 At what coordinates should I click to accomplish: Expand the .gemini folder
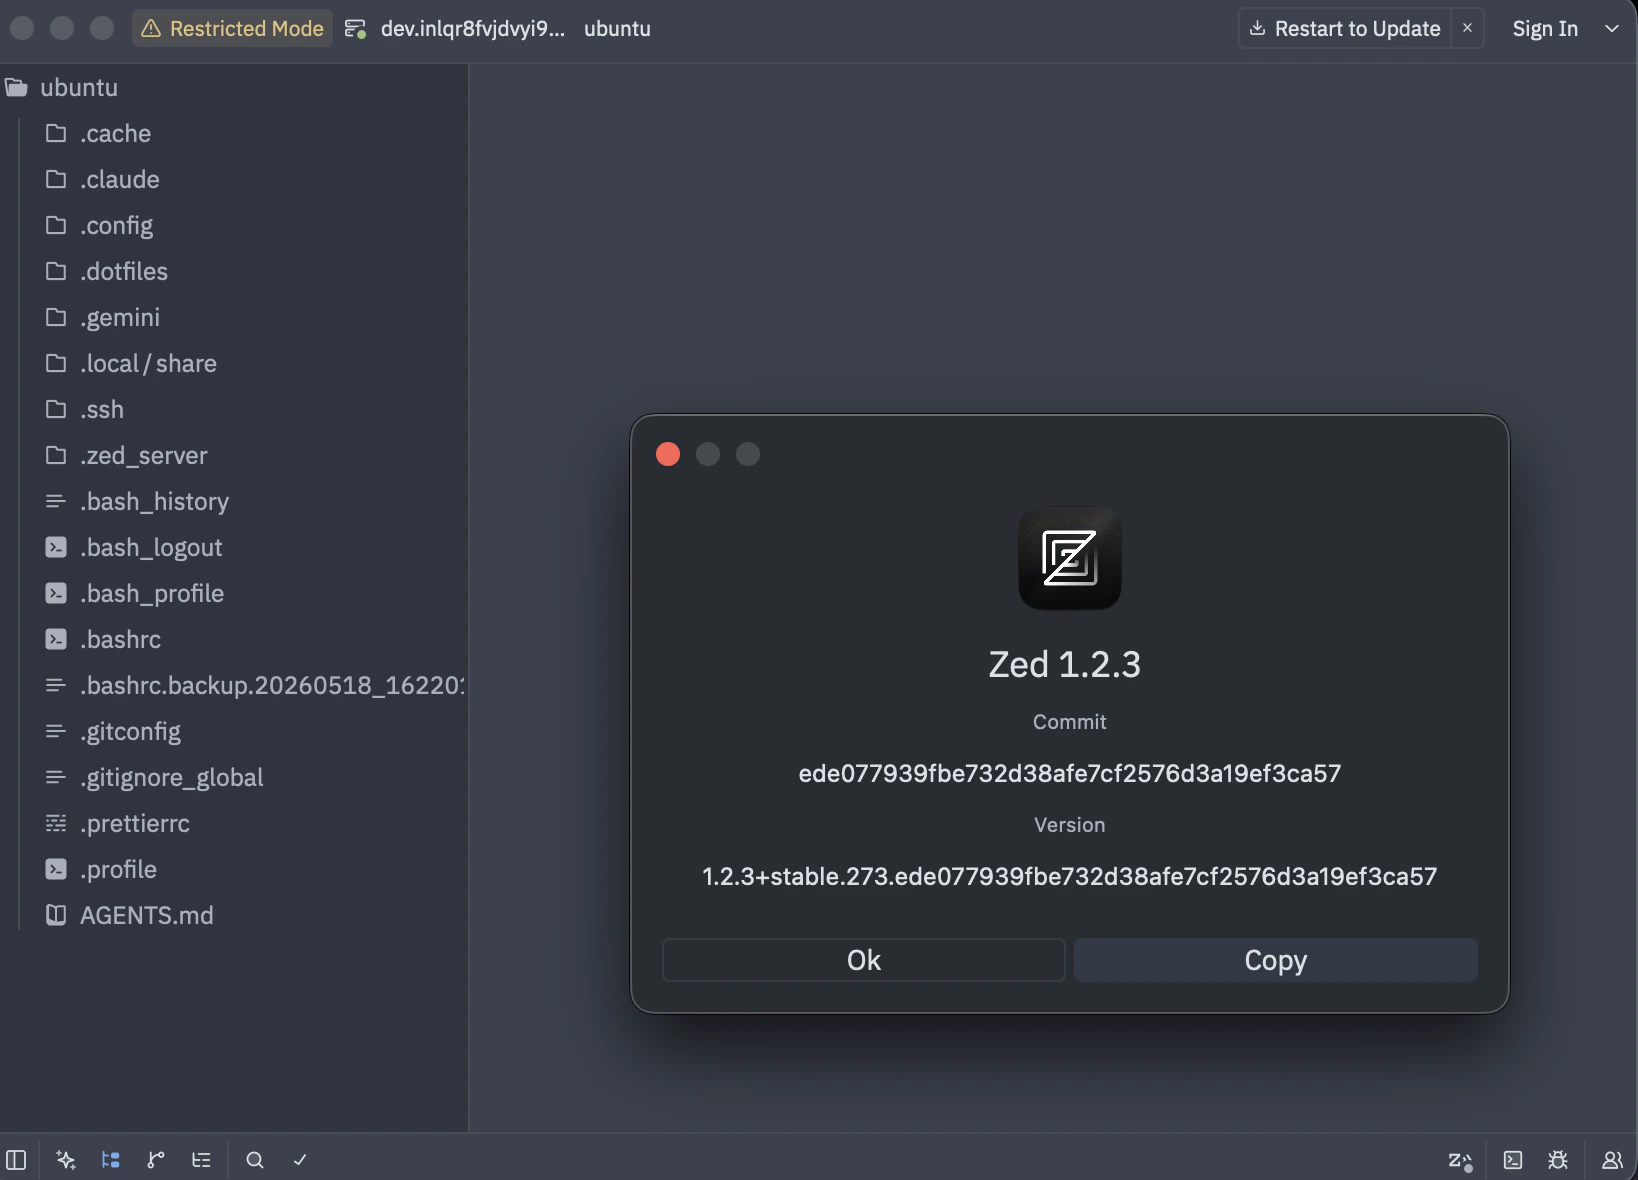(x=234, y=317)
